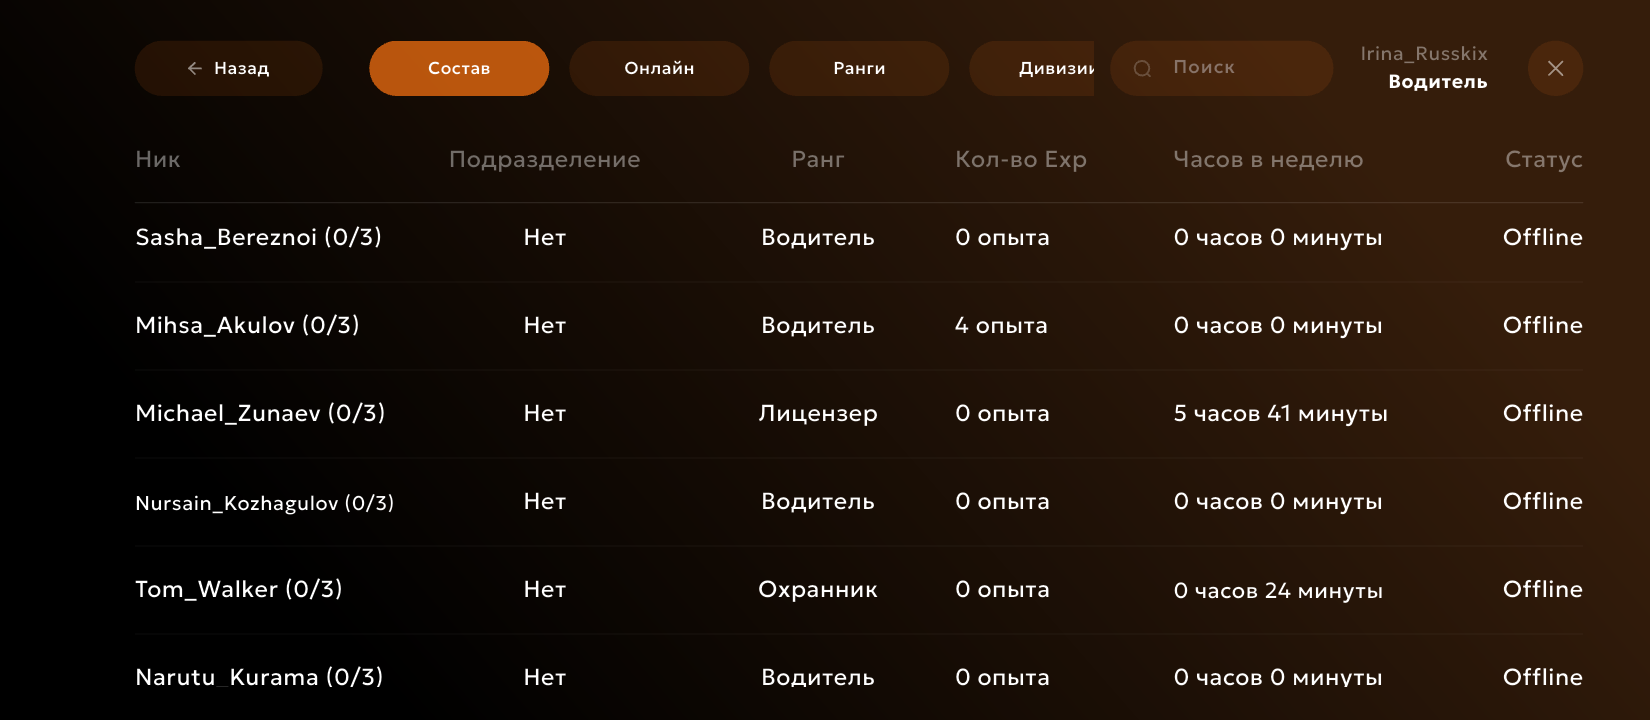The image size is (1650, 720).
Task: Select the Mihsa_Akulov member row
Action: click(247, 326)
